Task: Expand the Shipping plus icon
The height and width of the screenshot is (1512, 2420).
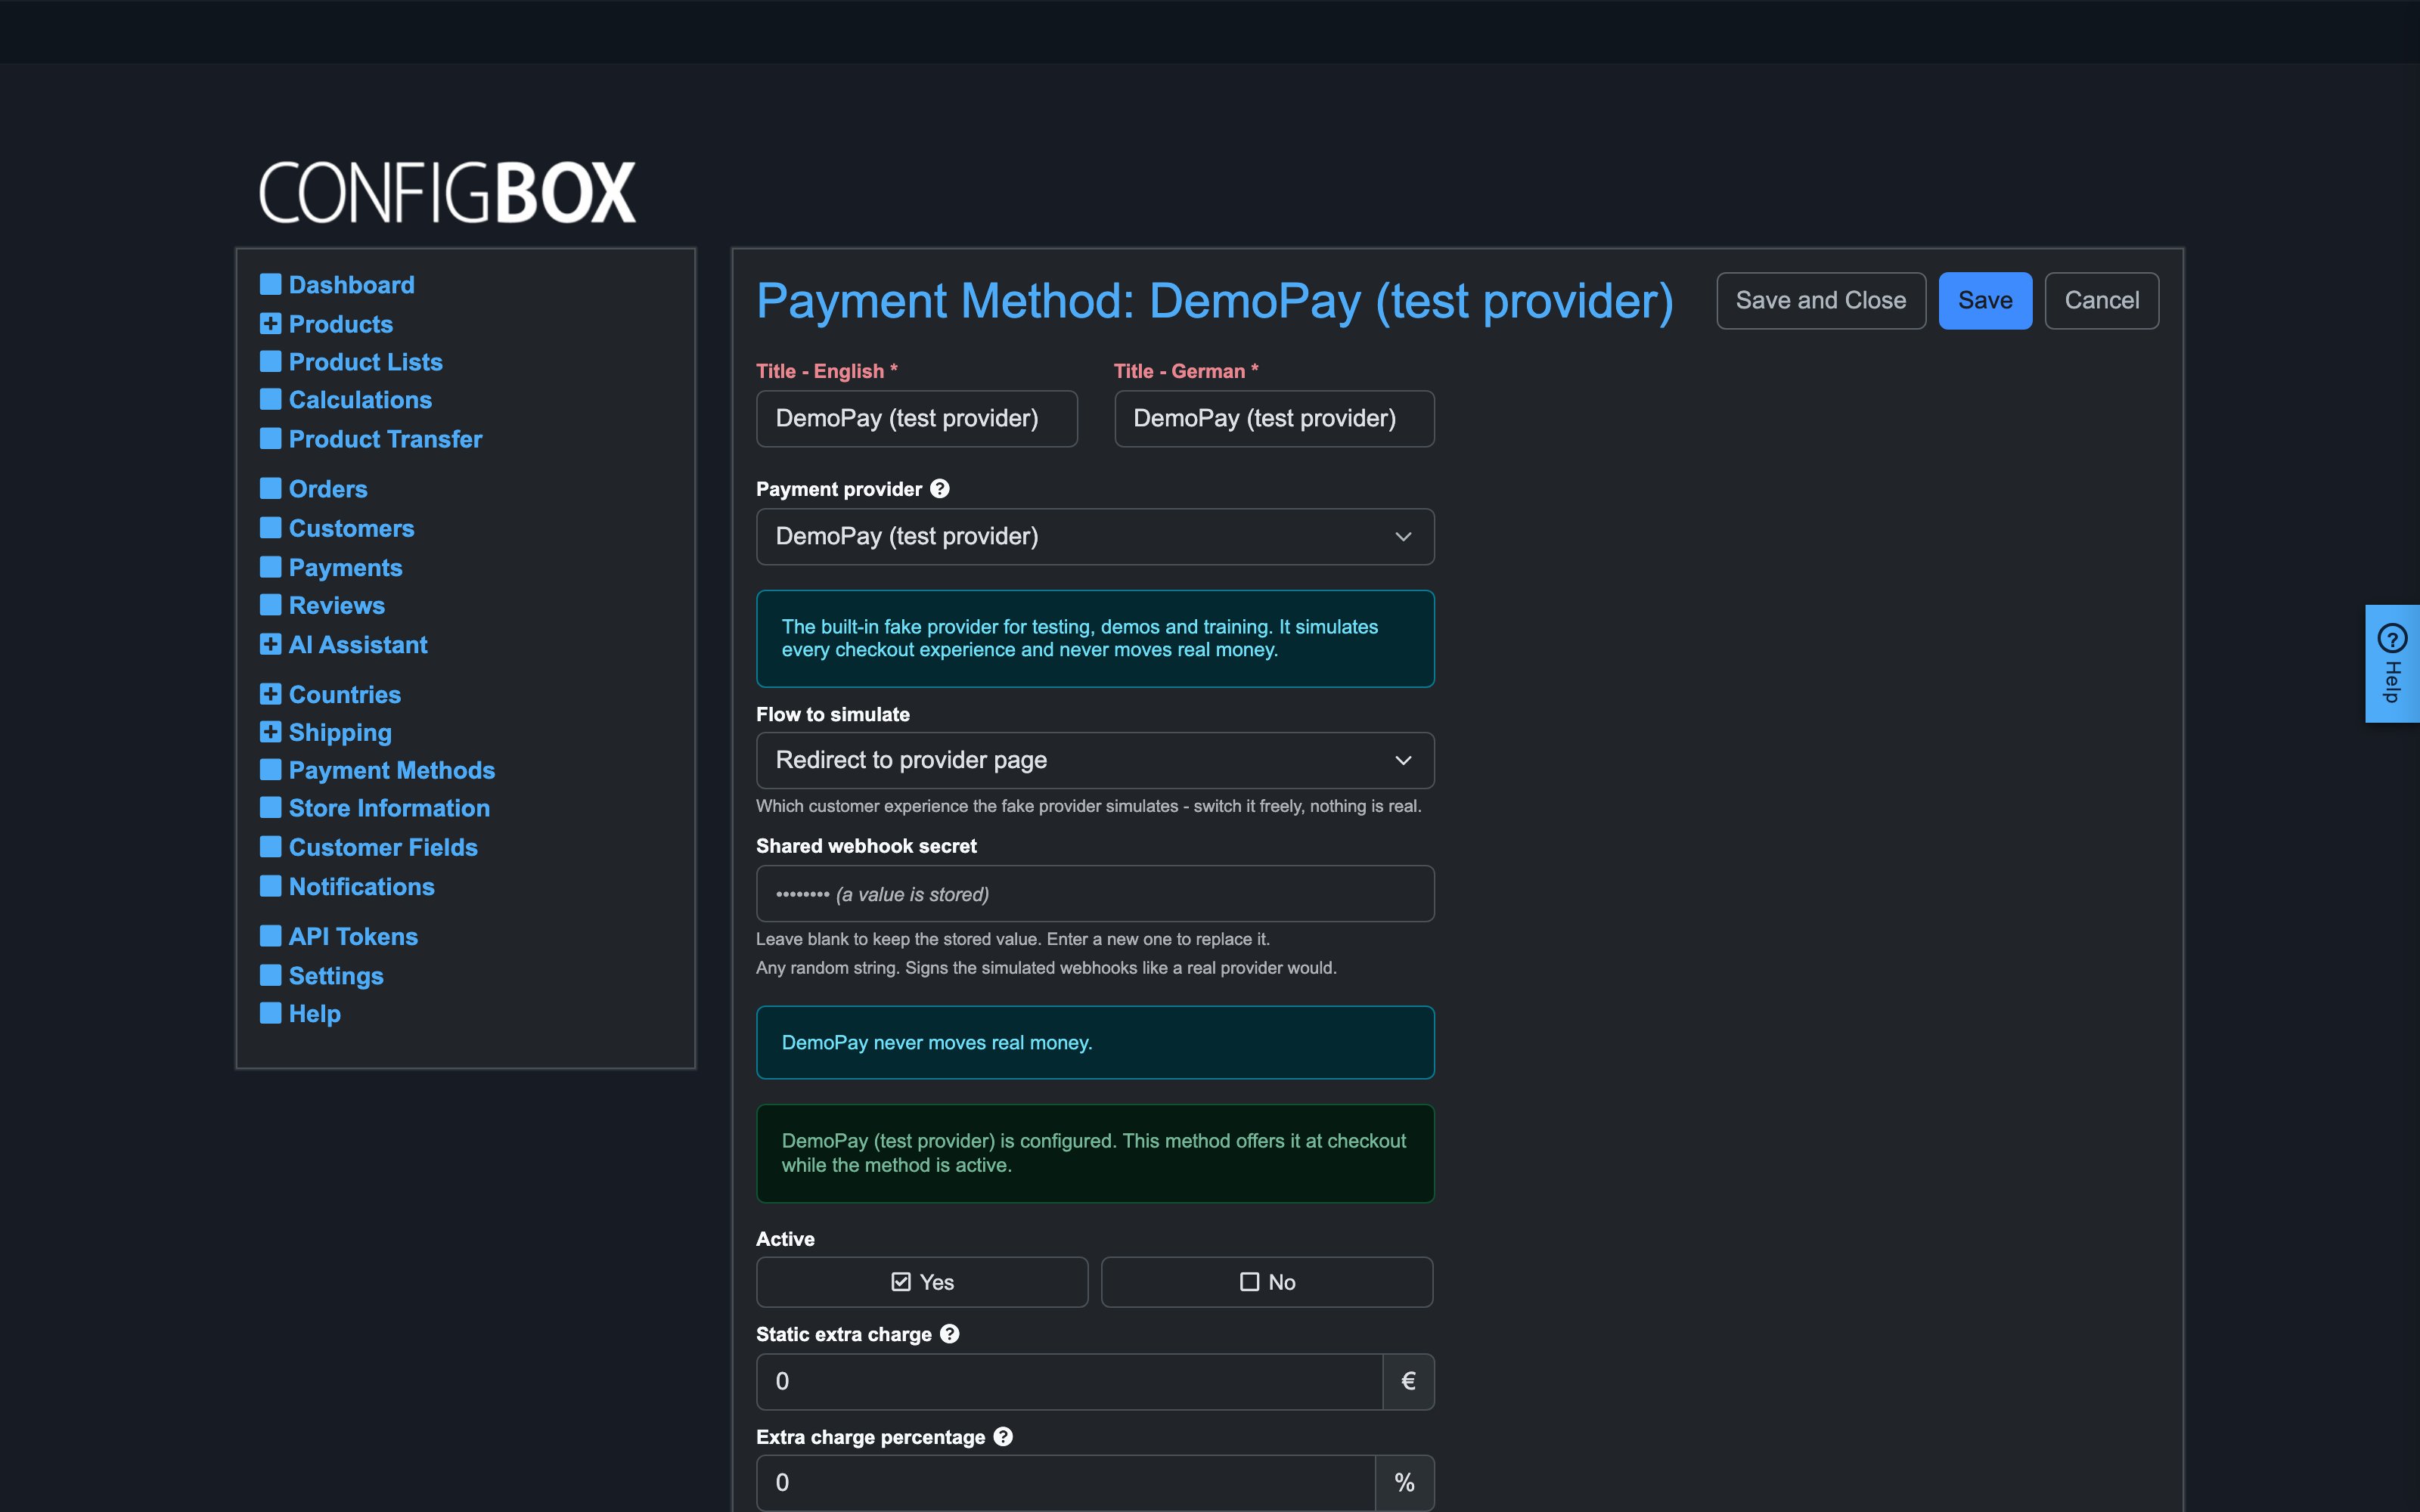Action: (x=270, y=732)
